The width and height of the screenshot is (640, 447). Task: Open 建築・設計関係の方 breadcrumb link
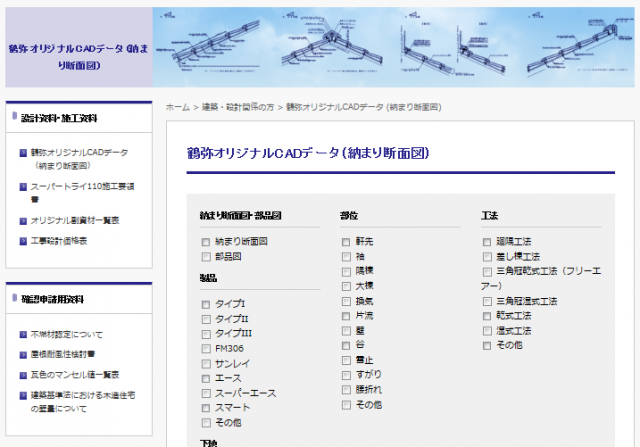[x=238, y=107]
